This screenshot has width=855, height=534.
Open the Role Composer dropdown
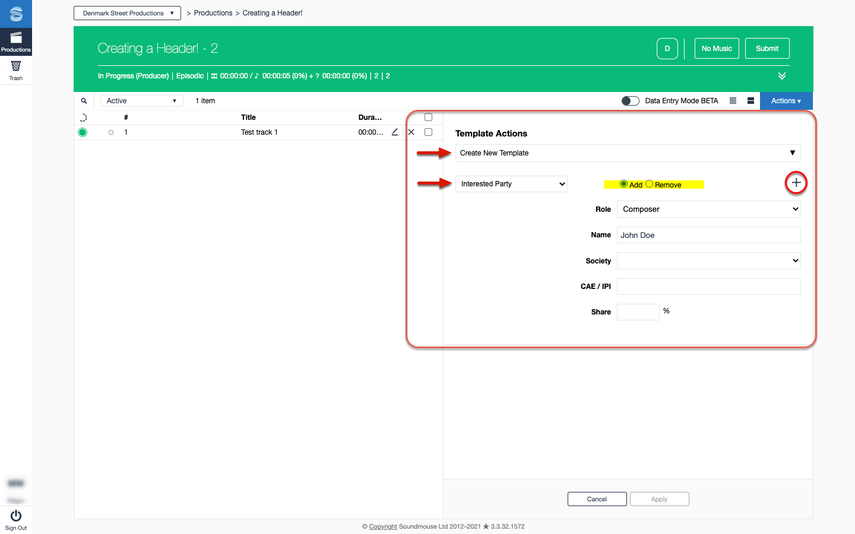[x=709, y=209]
